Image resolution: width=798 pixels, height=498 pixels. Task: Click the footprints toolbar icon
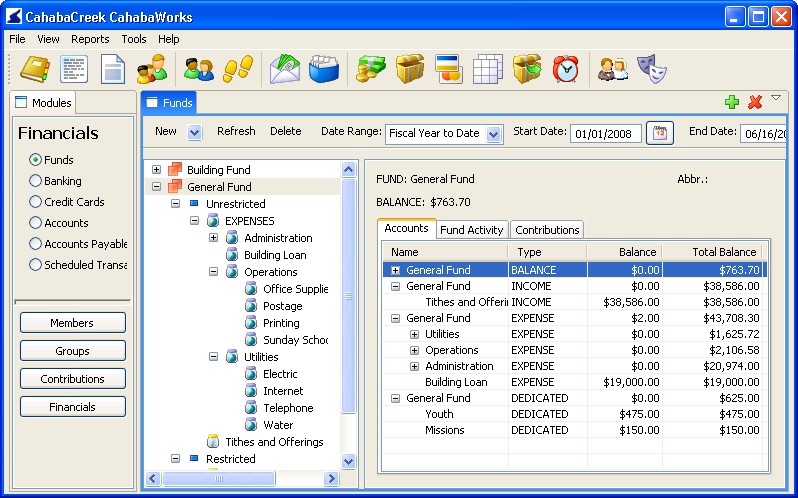click(x=237, y=68)
